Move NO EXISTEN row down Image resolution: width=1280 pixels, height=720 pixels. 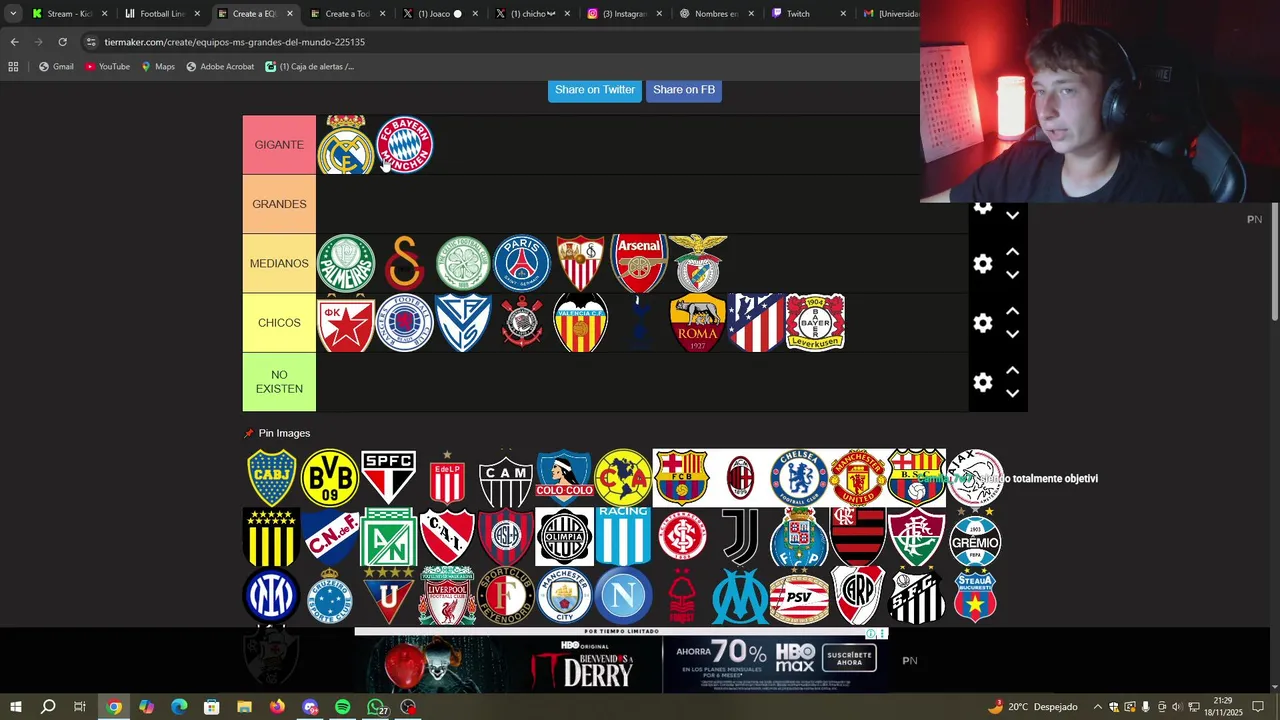[1012, 393]
